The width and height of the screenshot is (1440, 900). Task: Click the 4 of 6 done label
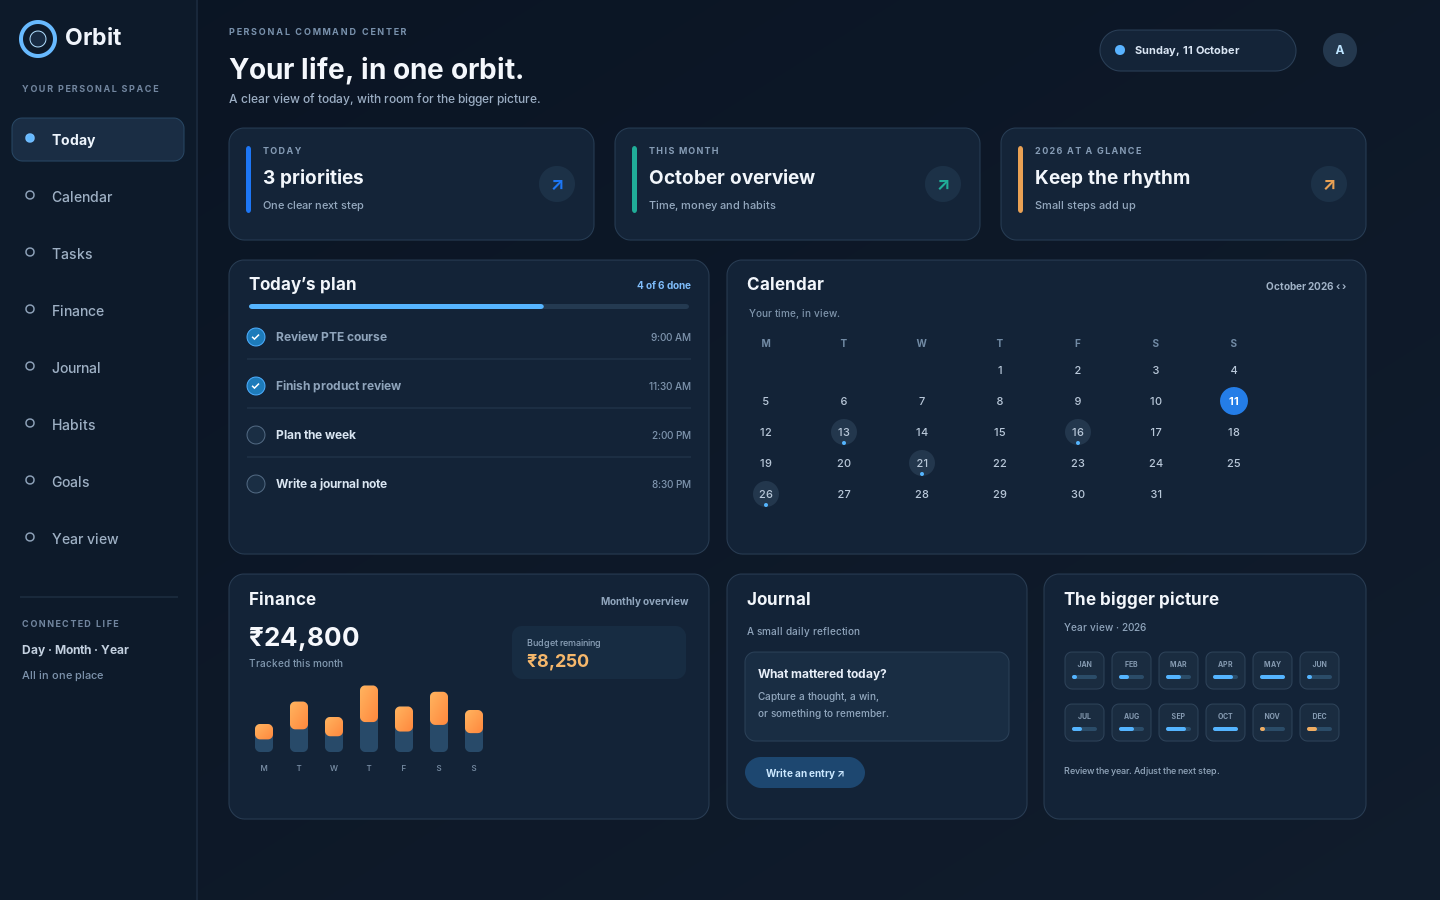664,285
